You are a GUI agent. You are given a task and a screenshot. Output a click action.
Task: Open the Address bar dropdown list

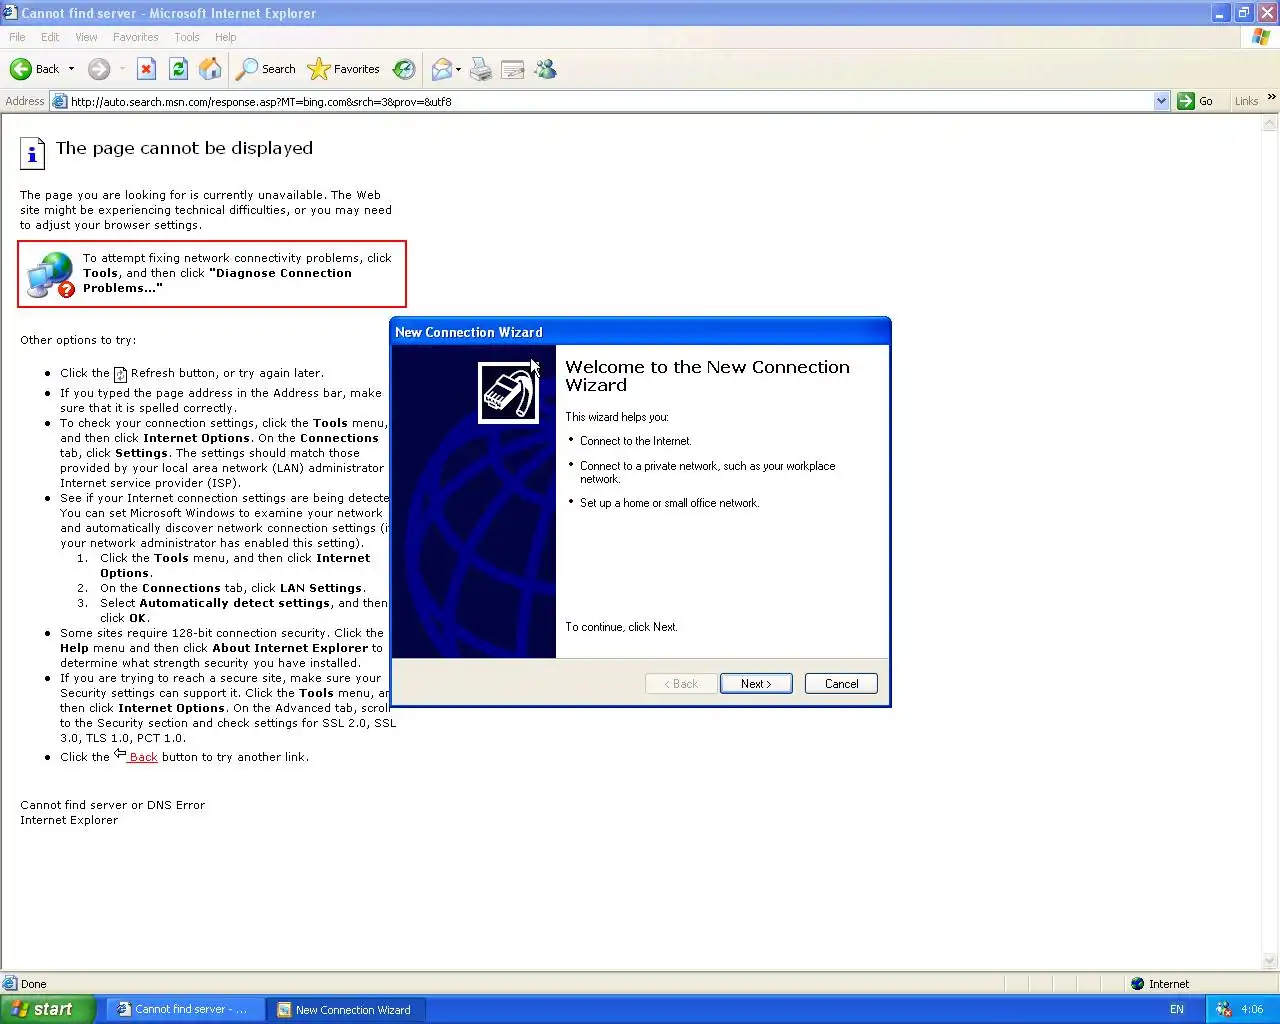pos(1161,101)
